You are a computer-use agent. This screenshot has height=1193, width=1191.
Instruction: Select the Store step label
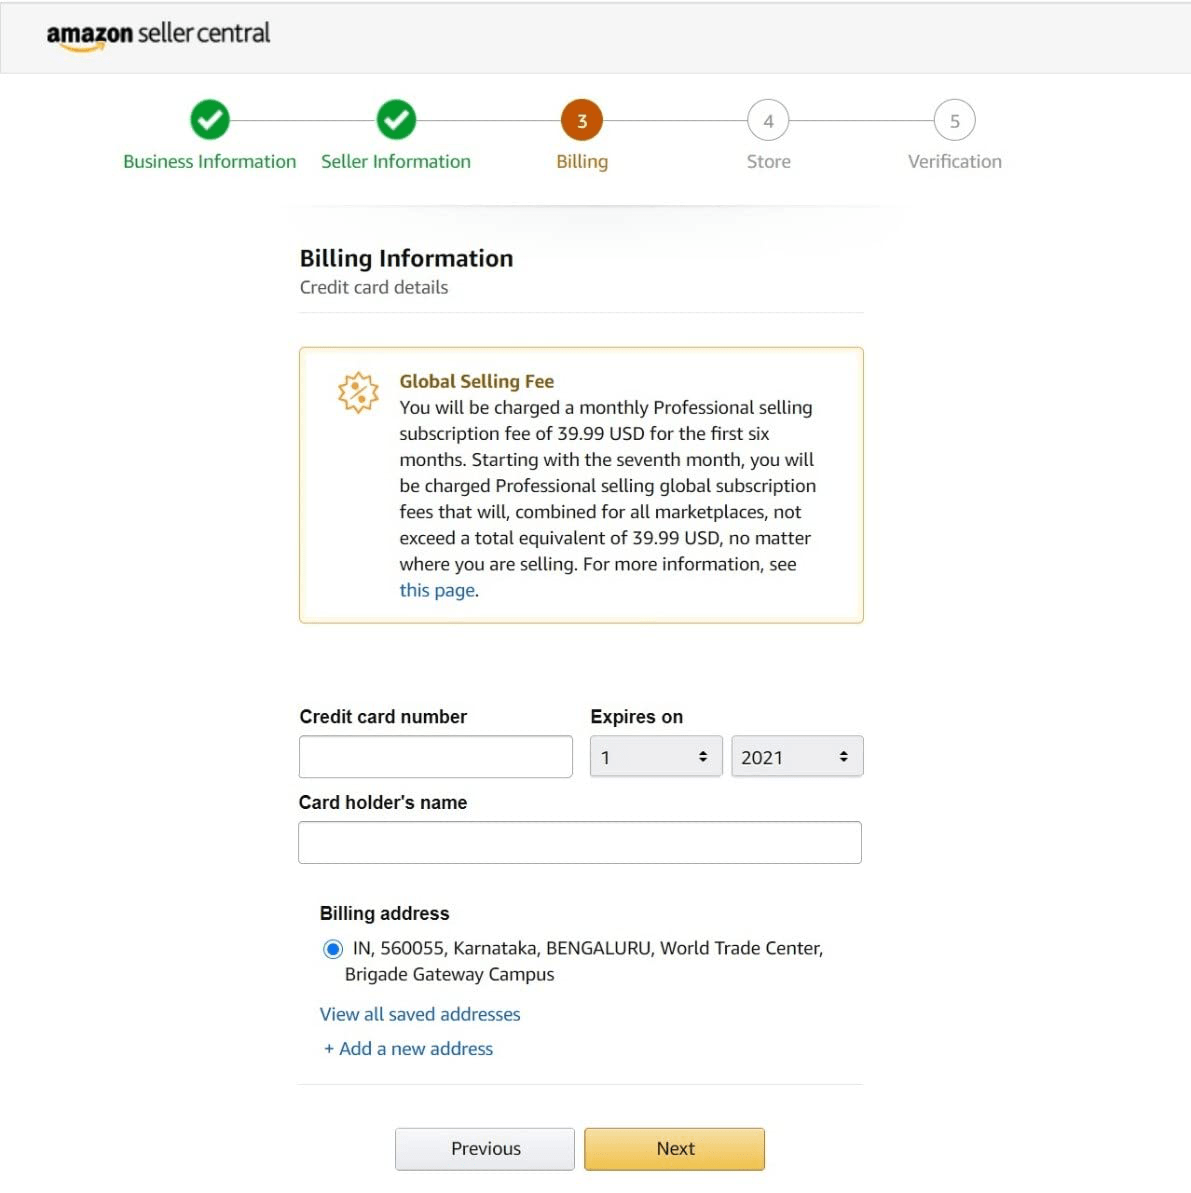click(x=768, y=161)
